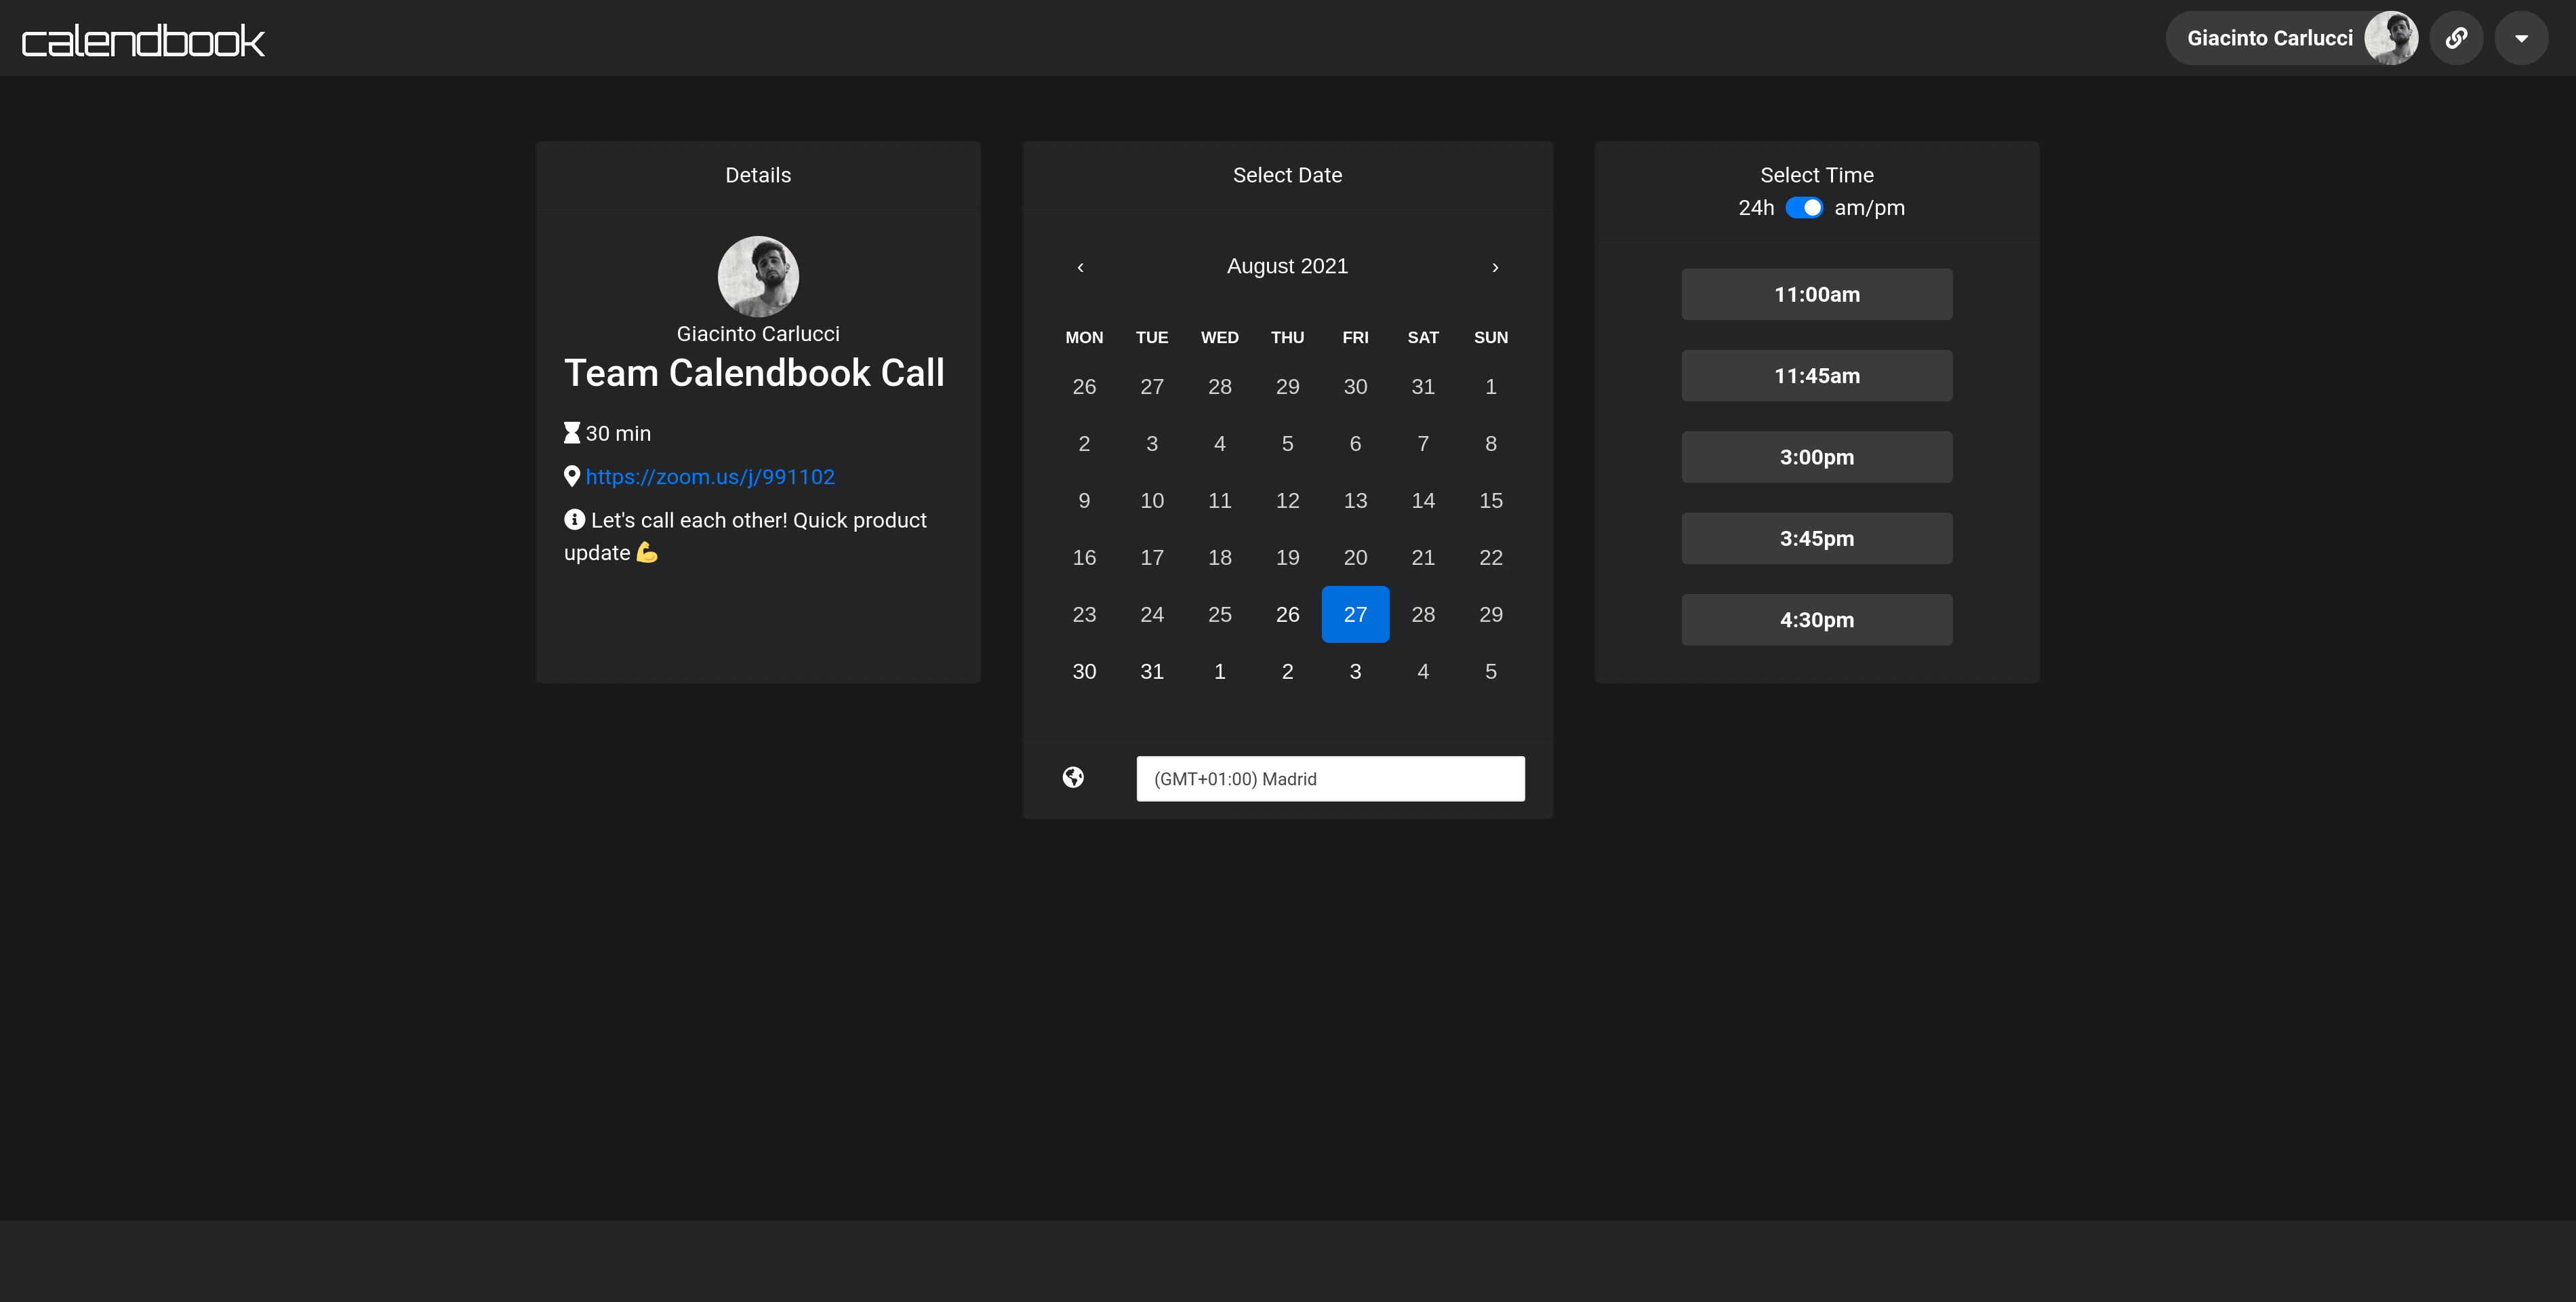Toggle the 24h / am/pm switch
This screenshot has width=2576, height=1302.
click(1804, 208)
